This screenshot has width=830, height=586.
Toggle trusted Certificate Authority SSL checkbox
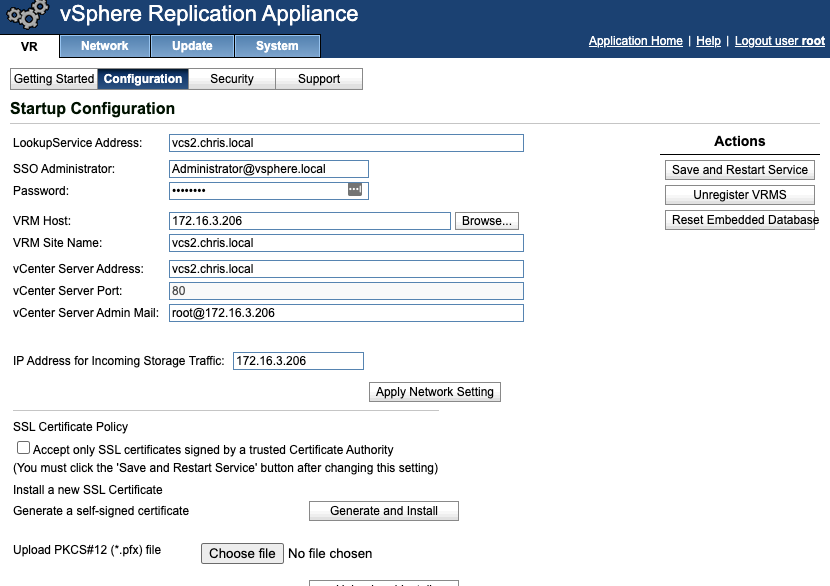23,448
